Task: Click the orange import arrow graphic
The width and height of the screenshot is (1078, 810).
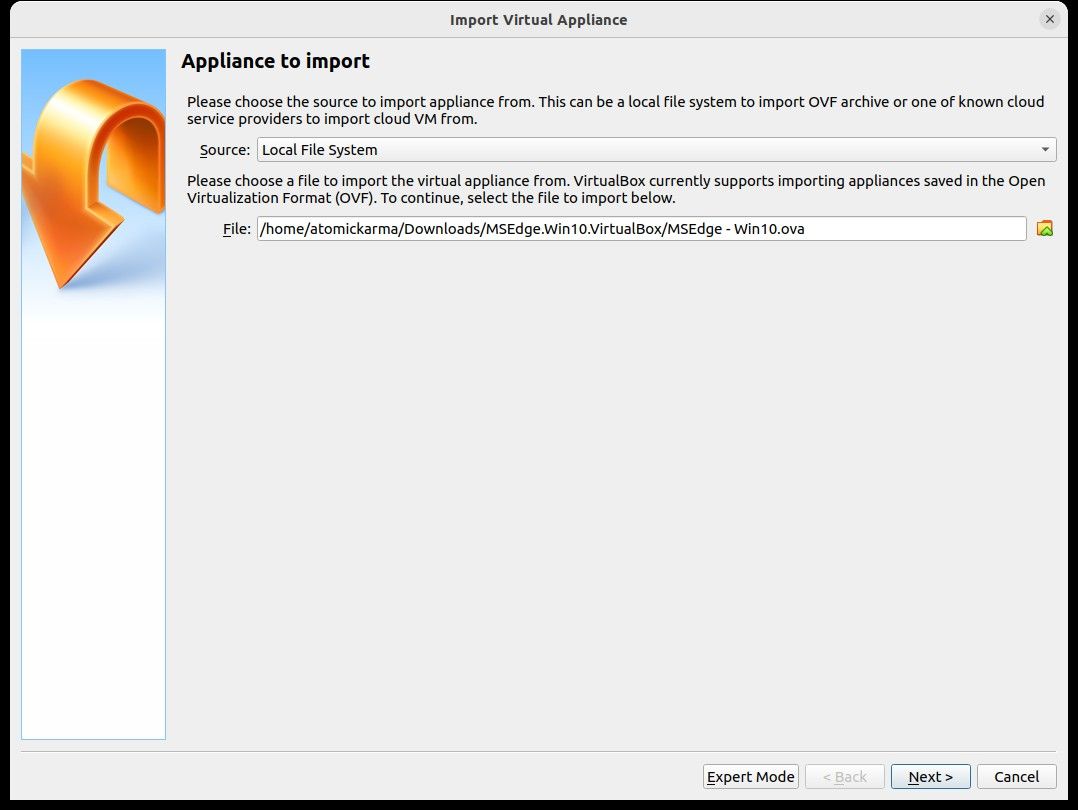Action: point(94,182)
